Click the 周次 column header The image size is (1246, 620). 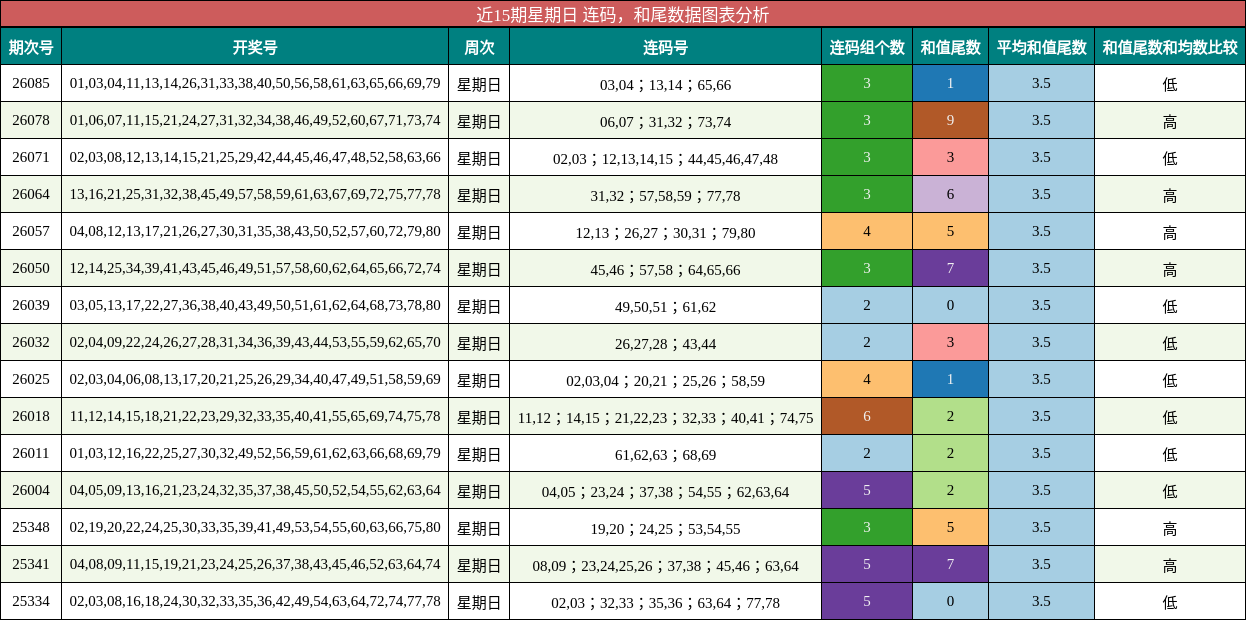[x=480, y=47]
